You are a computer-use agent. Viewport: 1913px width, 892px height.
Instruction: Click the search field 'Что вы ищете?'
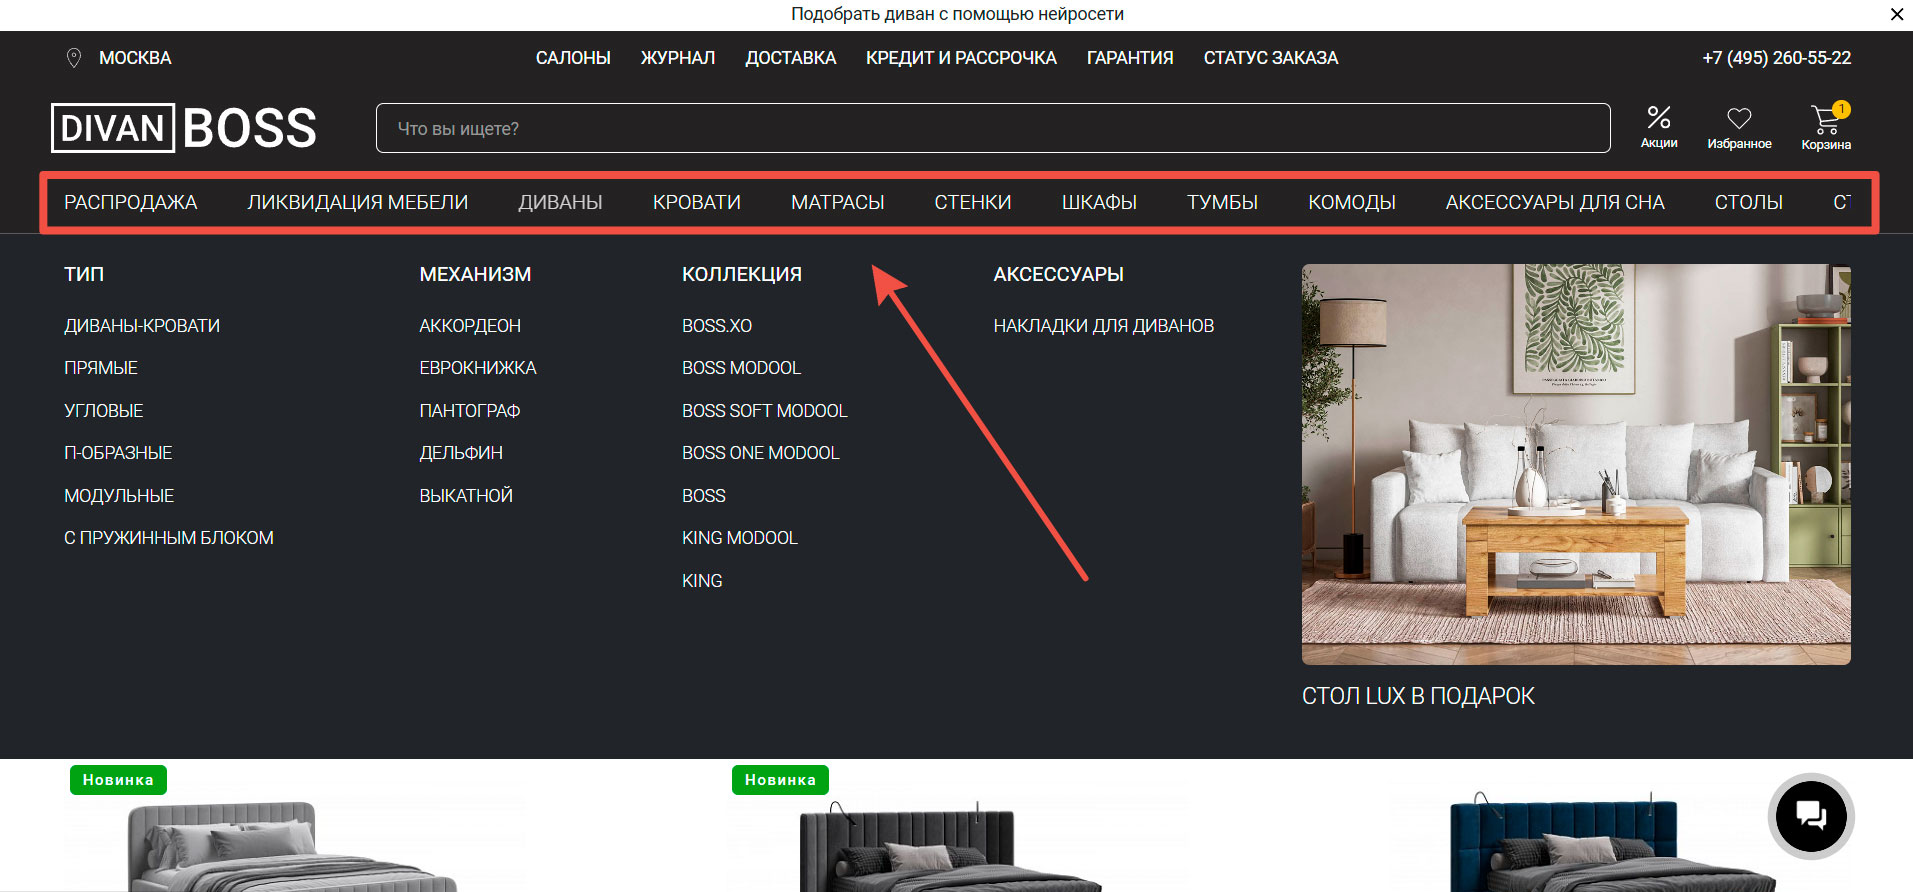(x=993, y=128)
